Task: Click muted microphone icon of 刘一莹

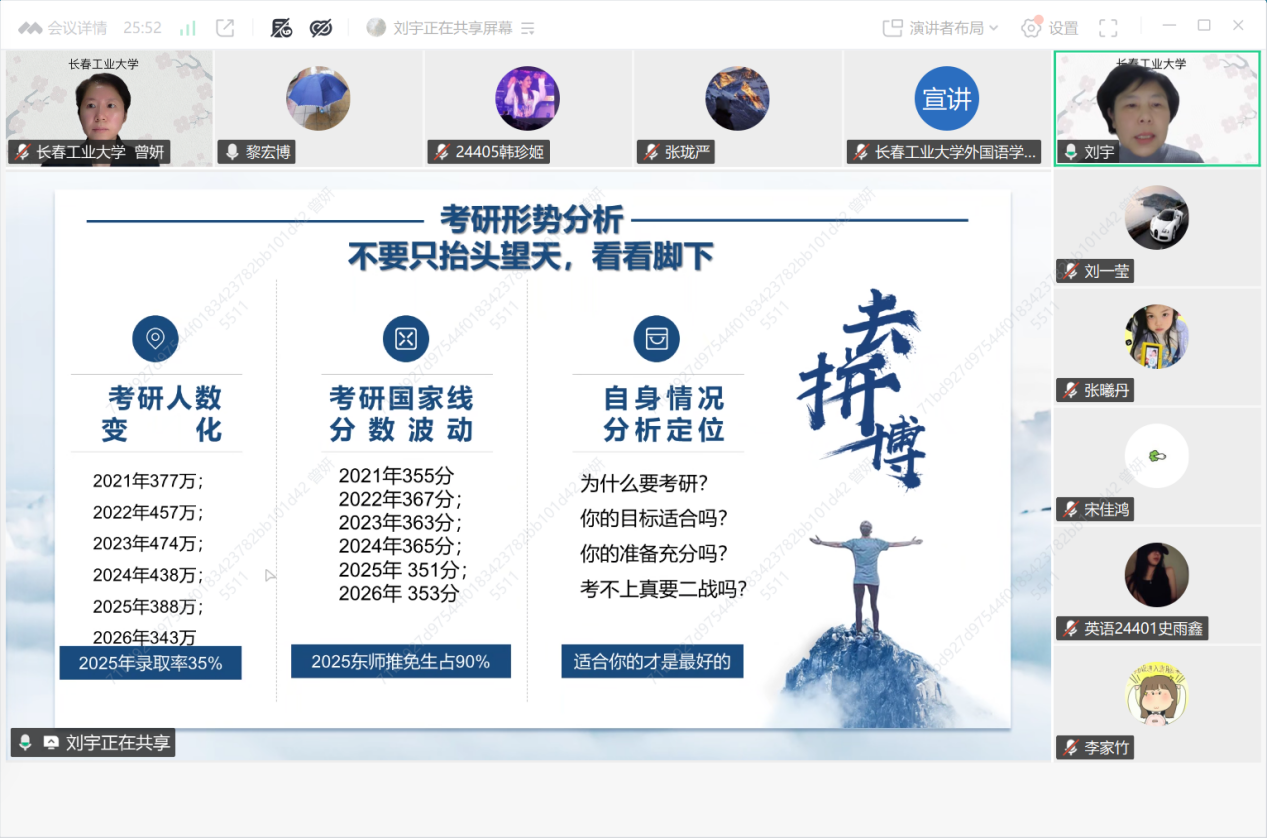Action: (x=1070, y=271)
